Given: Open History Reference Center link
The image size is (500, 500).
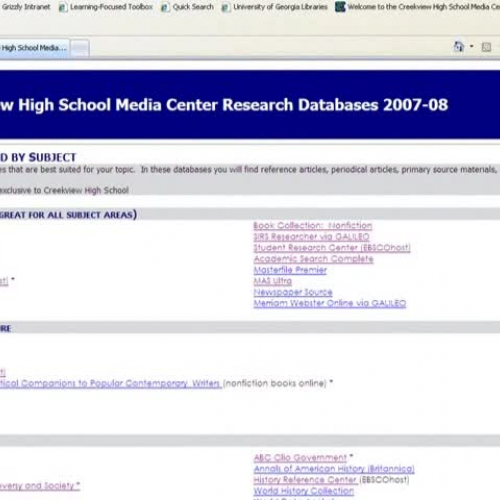Looking at the screenshot, I should point(306,480).
